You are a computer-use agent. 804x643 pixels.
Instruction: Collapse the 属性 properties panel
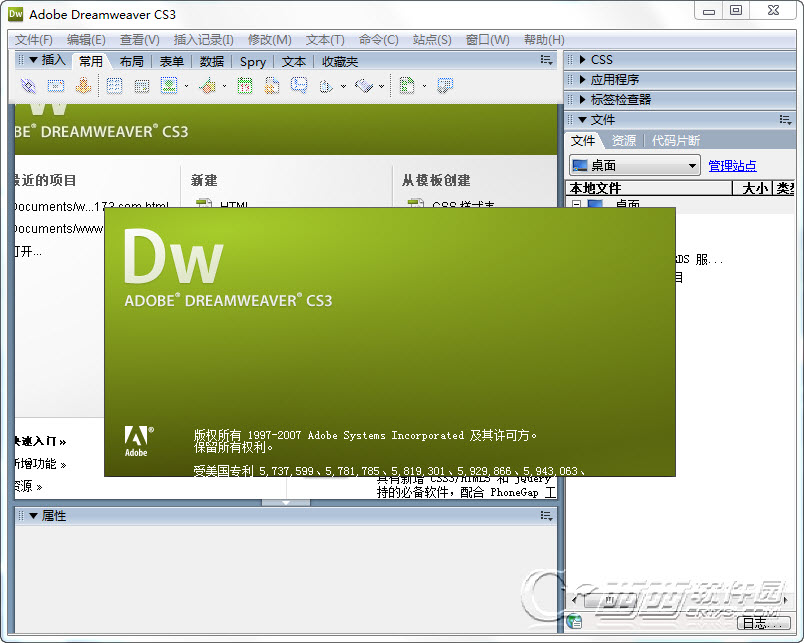pos(33,516)
